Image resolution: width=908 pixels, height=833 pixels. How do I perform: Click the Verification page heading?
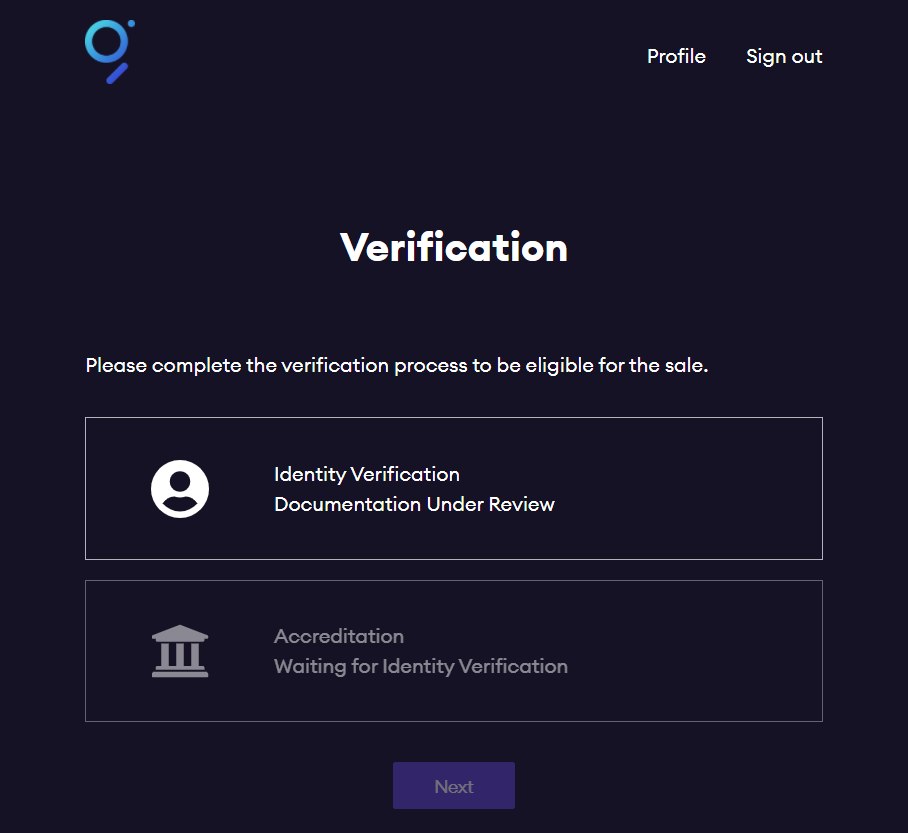pyautogui.click(x=454, y=247)
